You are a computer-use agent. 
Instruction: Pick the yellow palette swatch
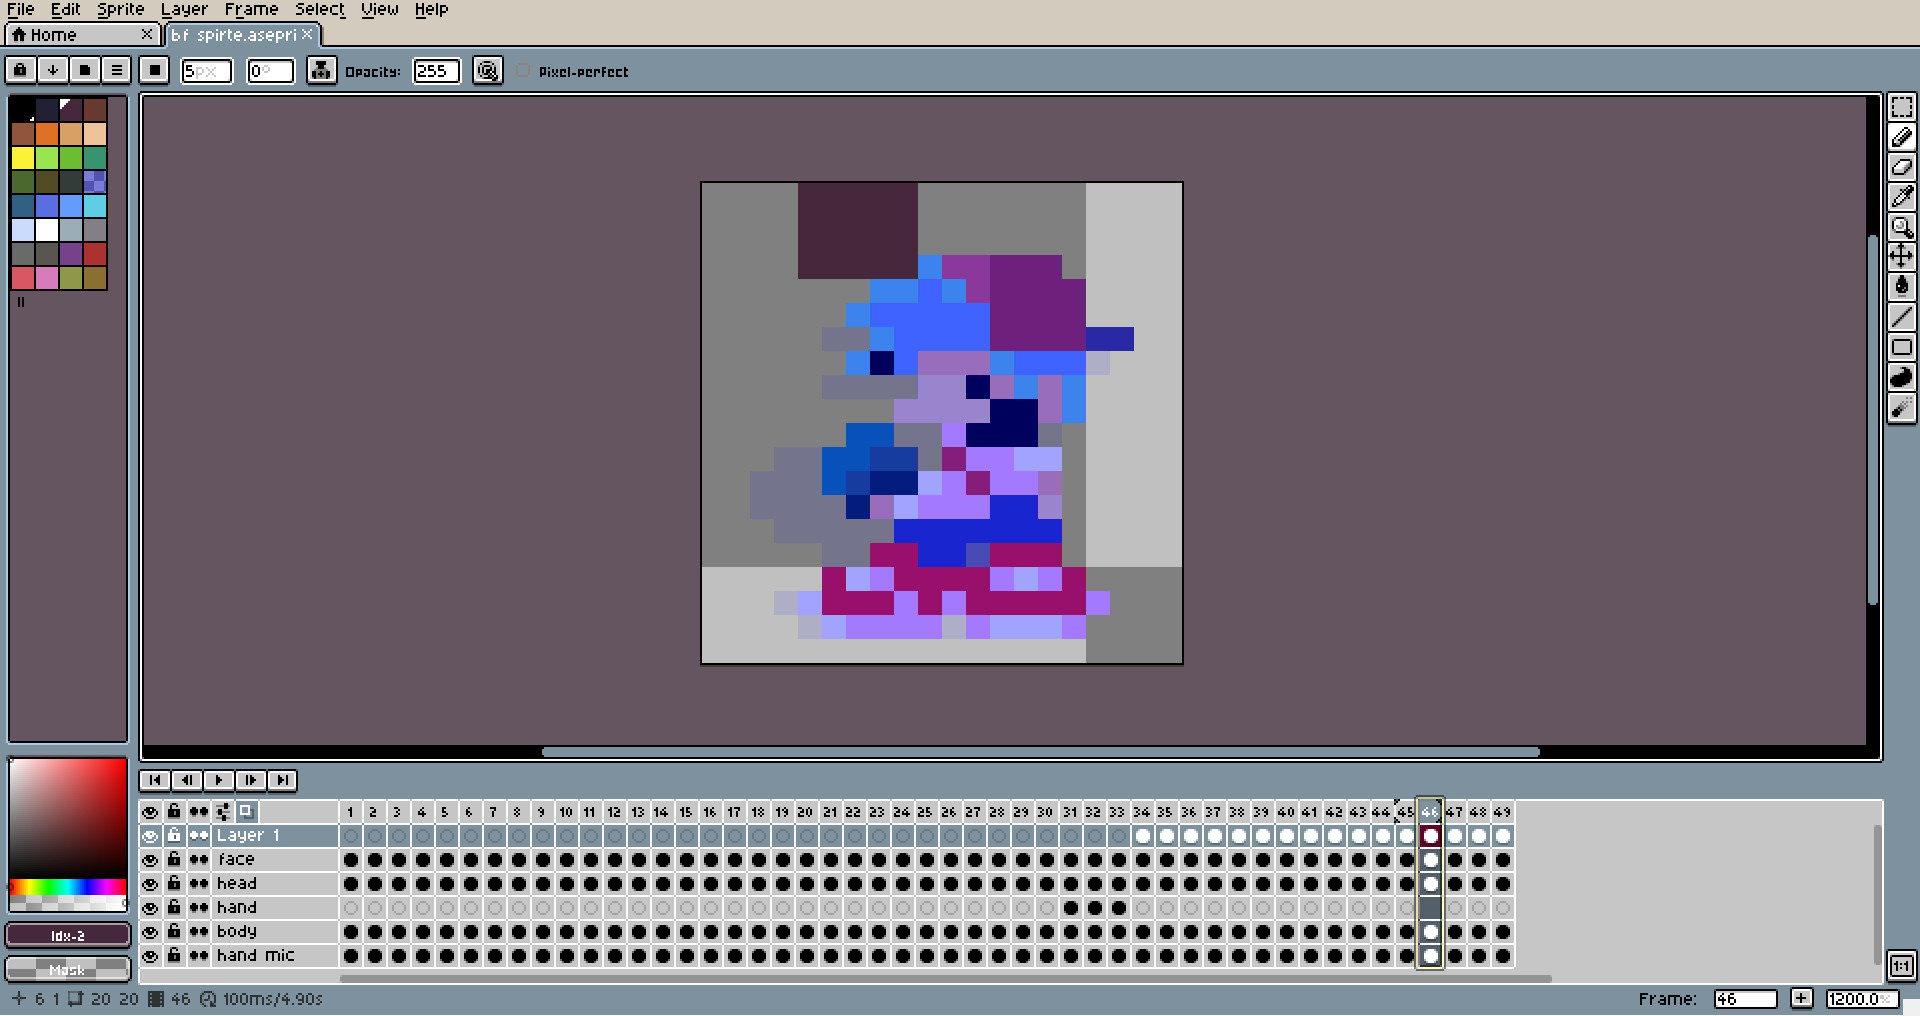pos(23,158)
